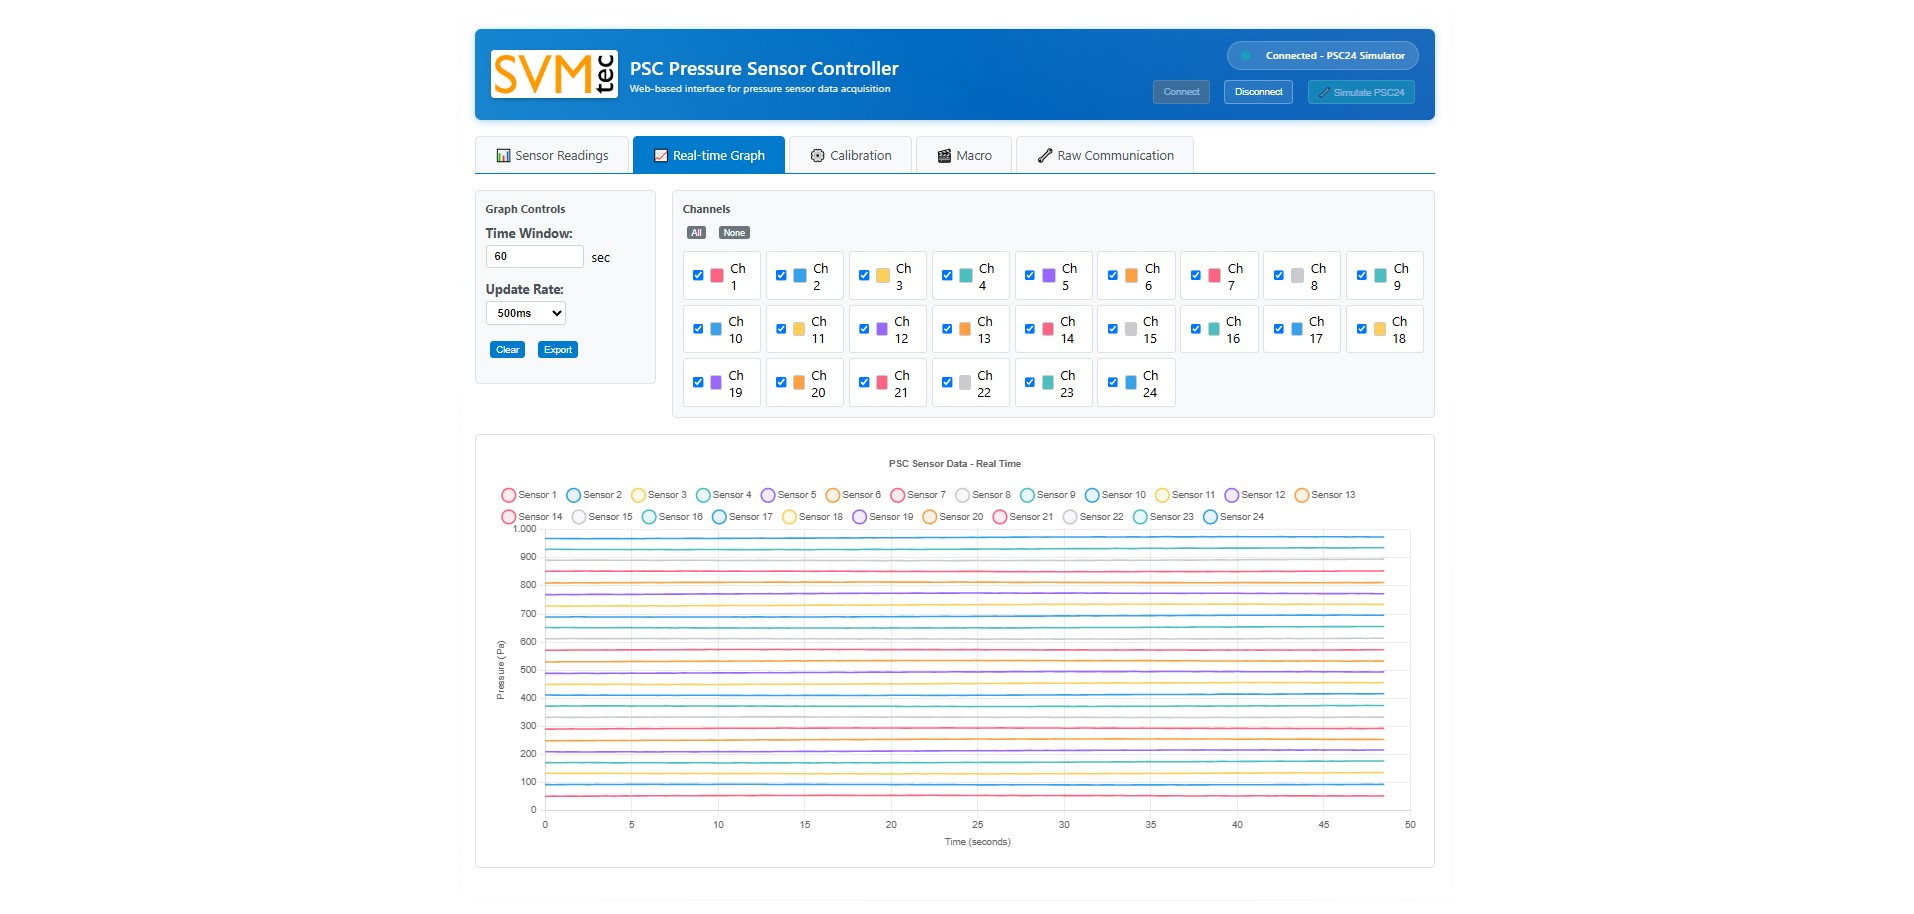Click the Calibration tab gear icon
The height and width of the screenshot is (914, 1914).
point(817,156)
